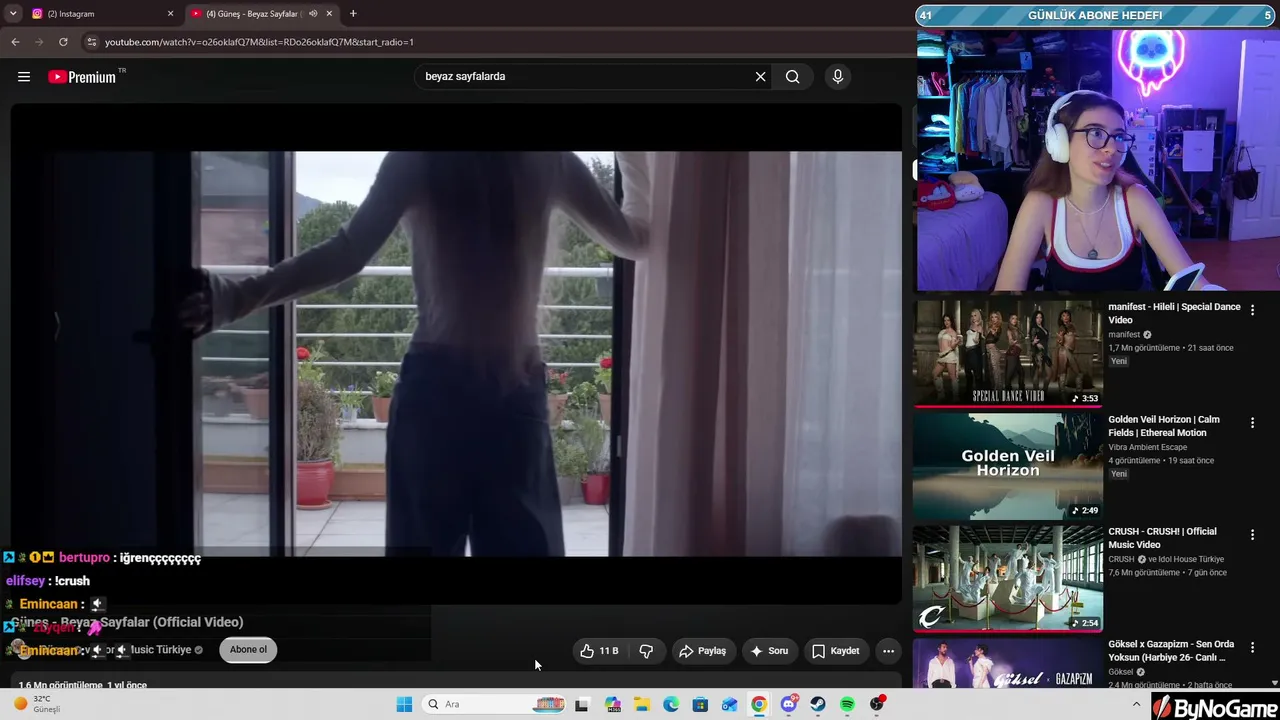Open the Golden Veil Horizon video thumbnail
Image resolution: width=1280 pixels, height=720 pixels.
pyautogui.click(x=1008, y=466)
